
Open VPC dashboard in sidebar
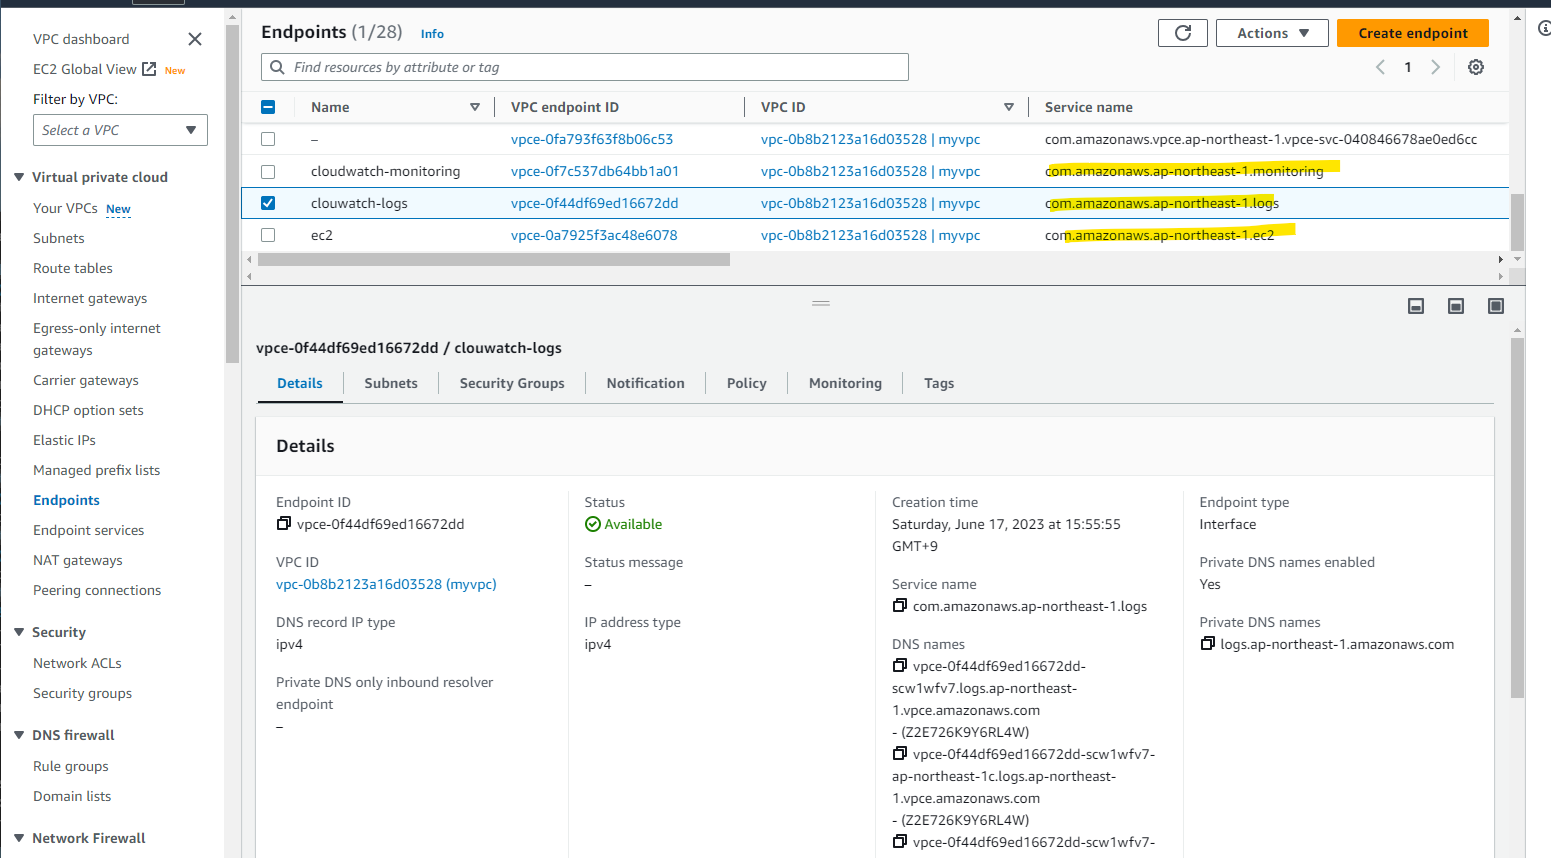[81, 39]
